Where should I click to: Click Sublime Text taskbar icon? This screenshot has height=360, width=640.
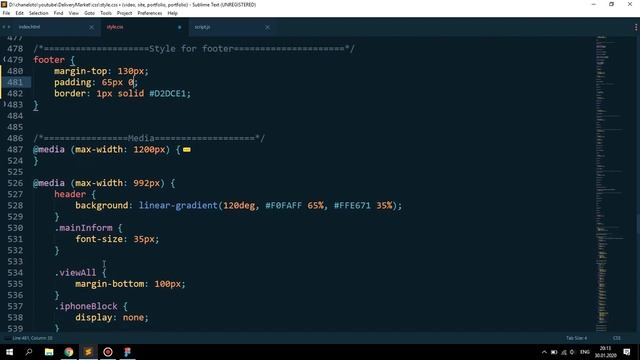coord(88,352)
